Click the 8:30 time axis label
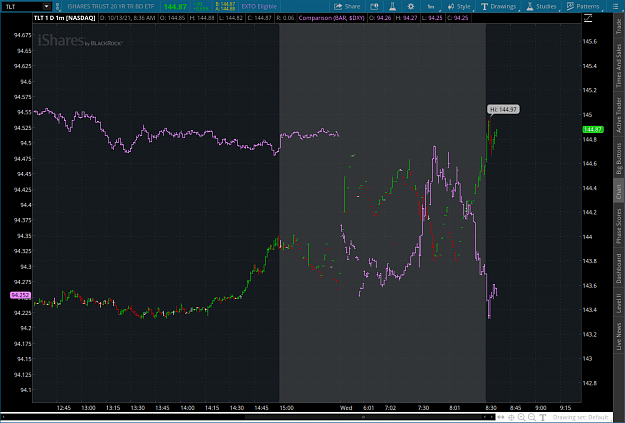The width and height of the screenshot is (625, 423). pyautogui.click(x=491, y=407)
